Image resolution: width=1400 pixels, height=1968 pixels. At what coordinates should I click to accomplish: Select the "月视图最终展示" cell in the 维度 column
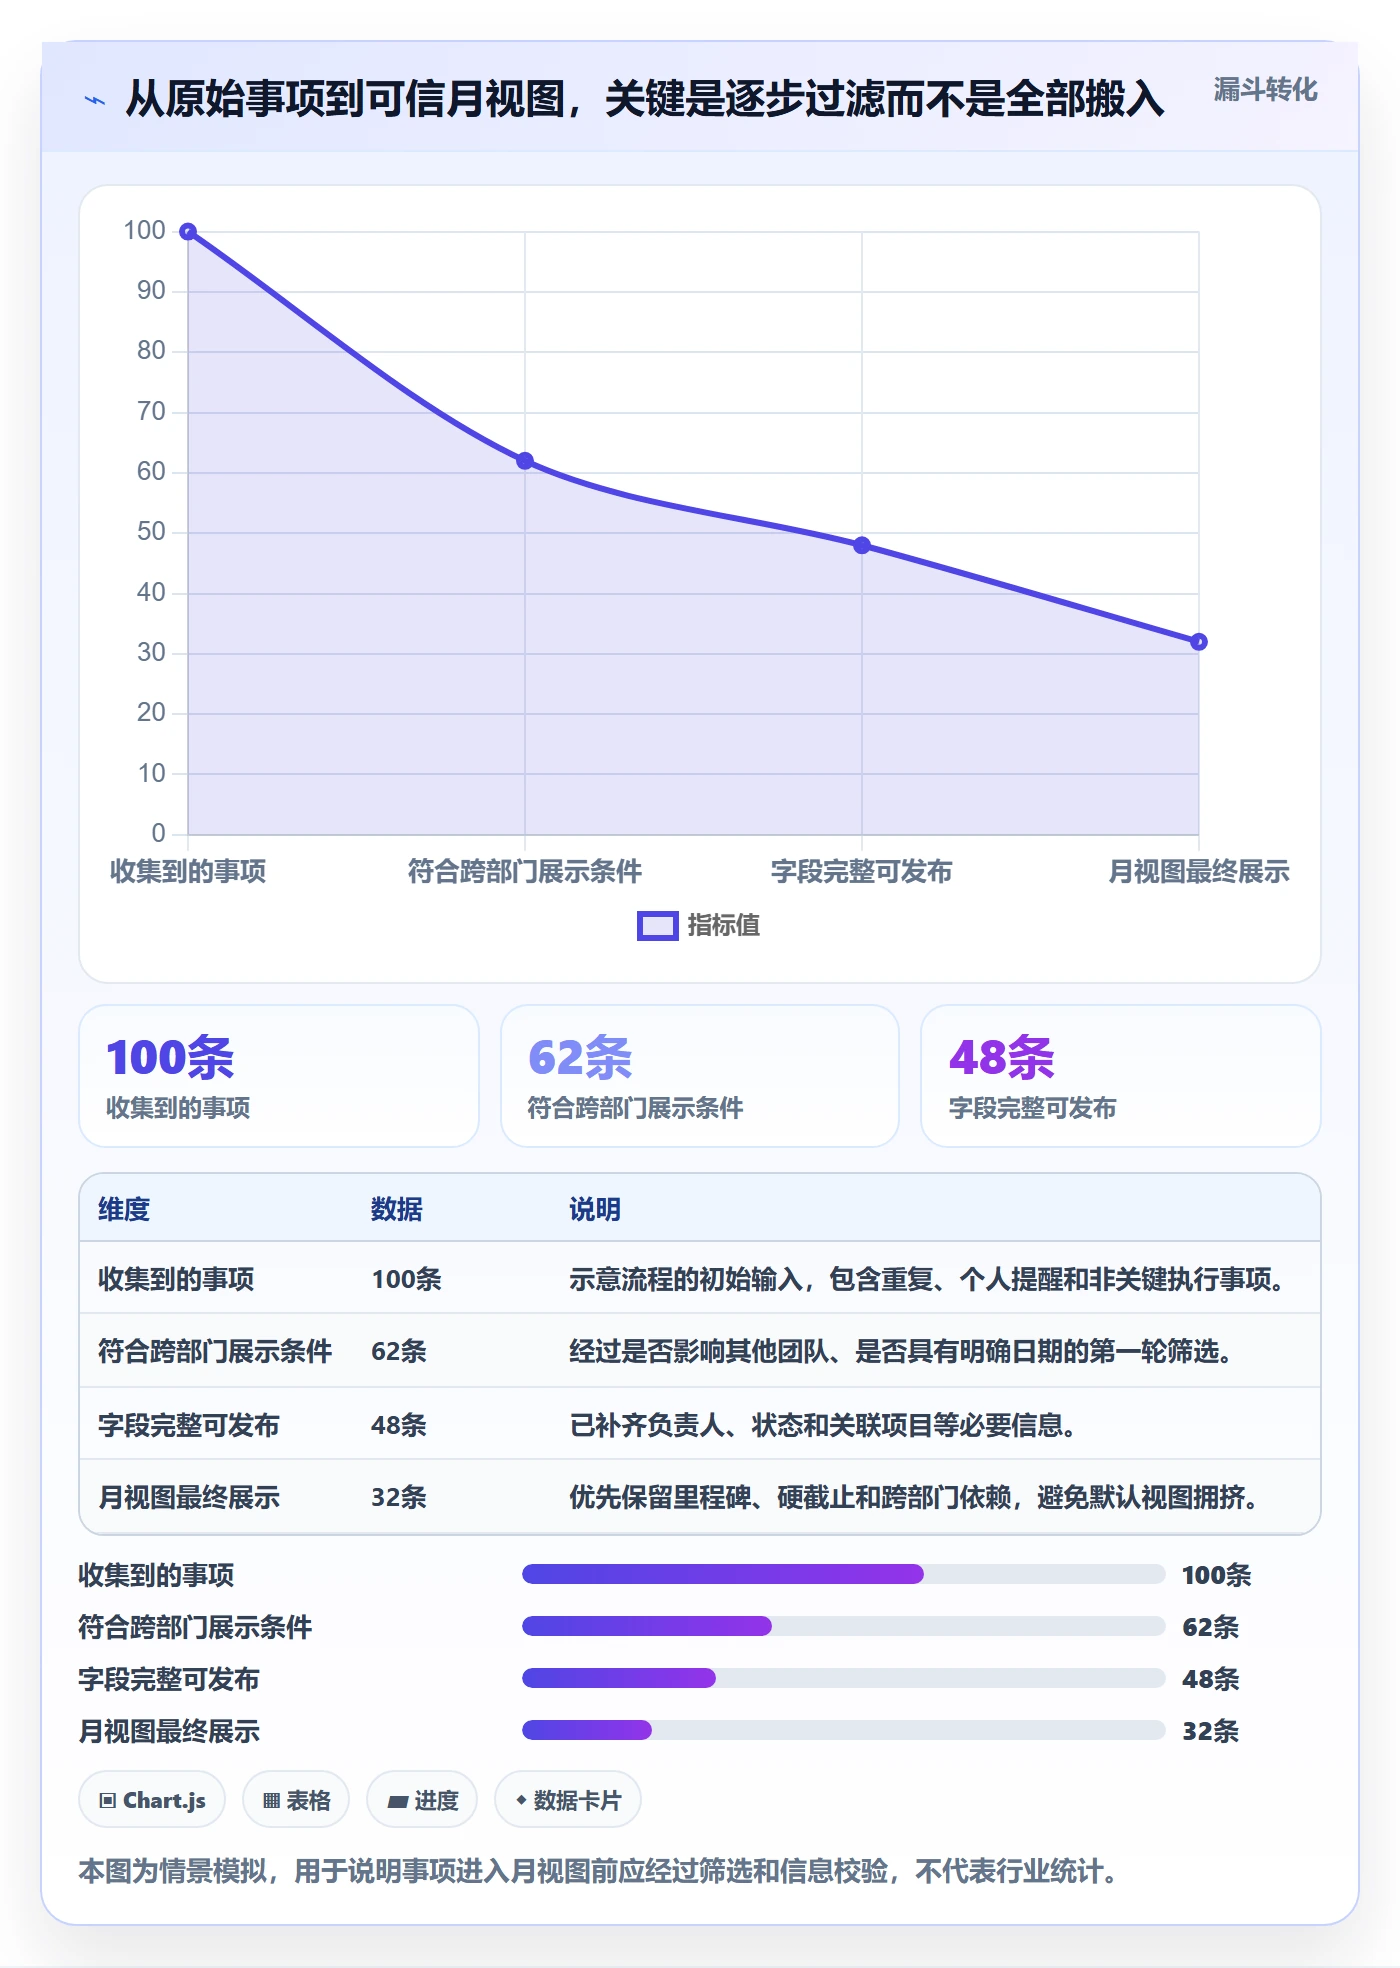coord(189,1497)
